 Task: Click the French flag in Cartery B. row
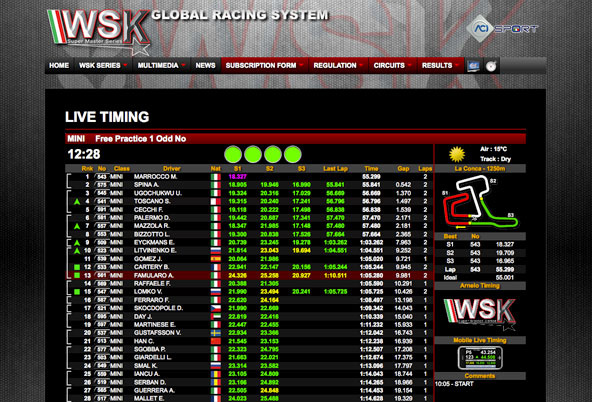216,267
